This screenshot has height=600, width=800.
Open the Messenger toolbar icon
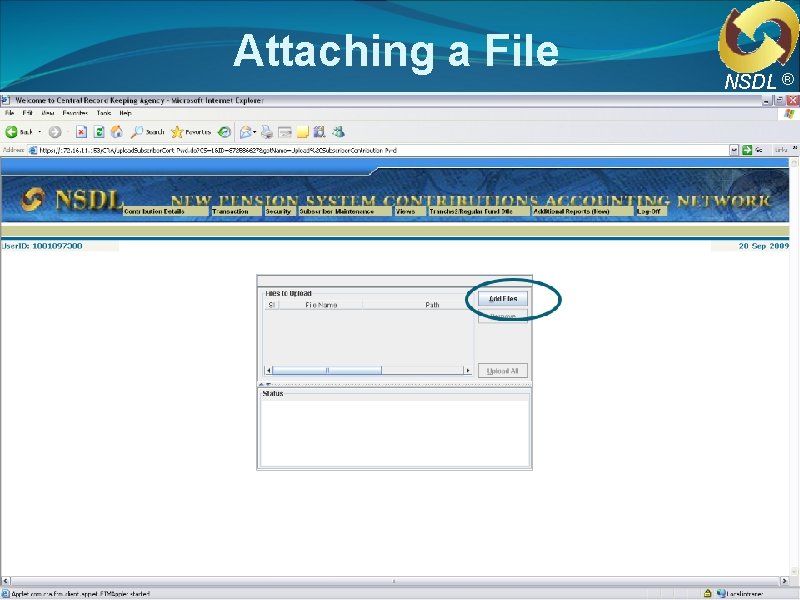tap(338, 132)
